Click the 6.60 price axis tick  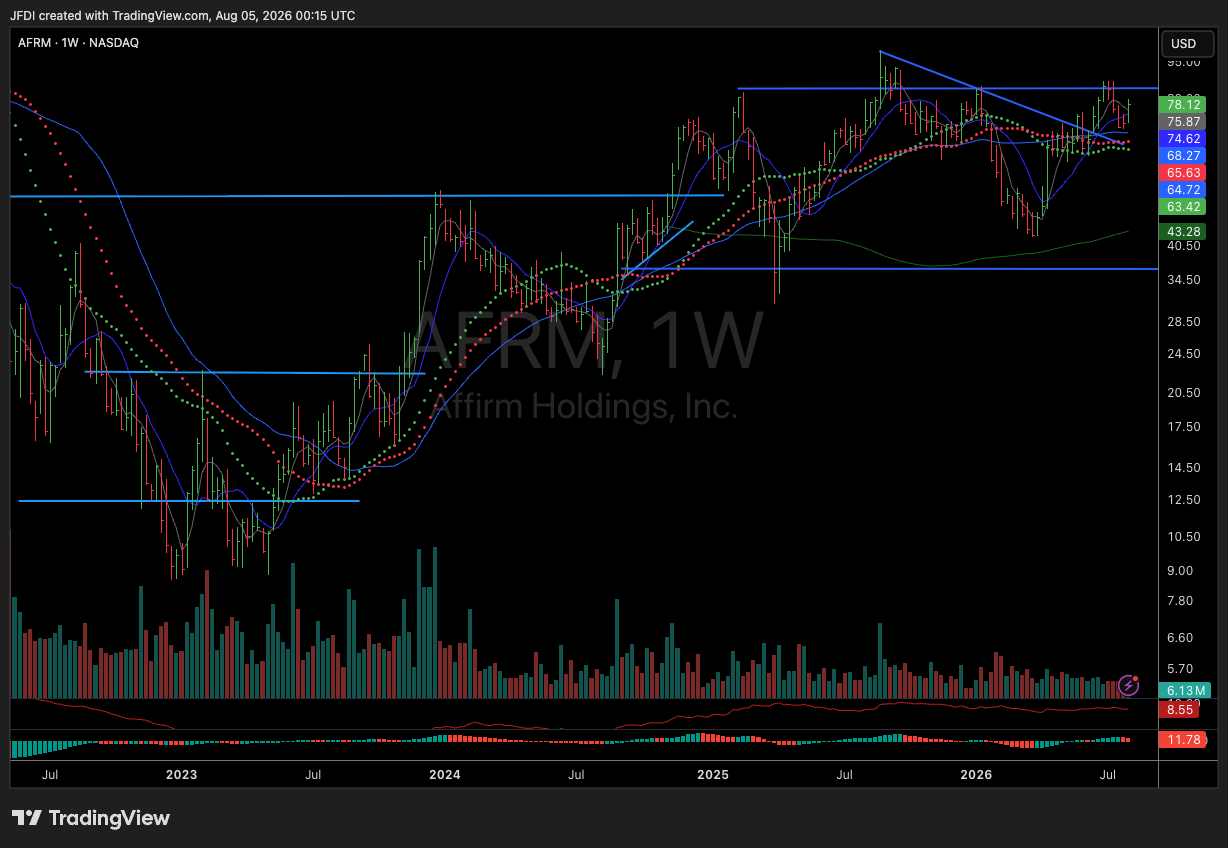[1181, 638]
